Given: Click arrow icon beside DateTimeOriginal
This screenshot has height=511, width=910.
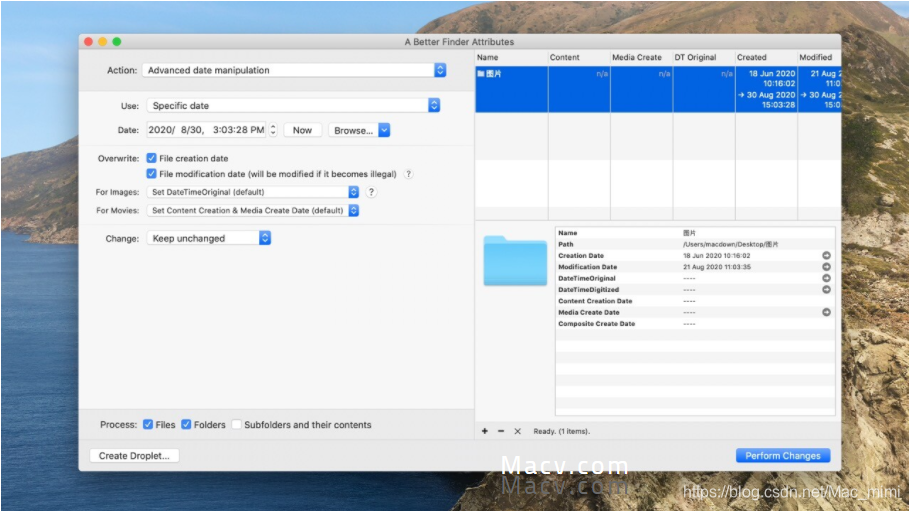Looking at the screenshot, I should [826, 278].
